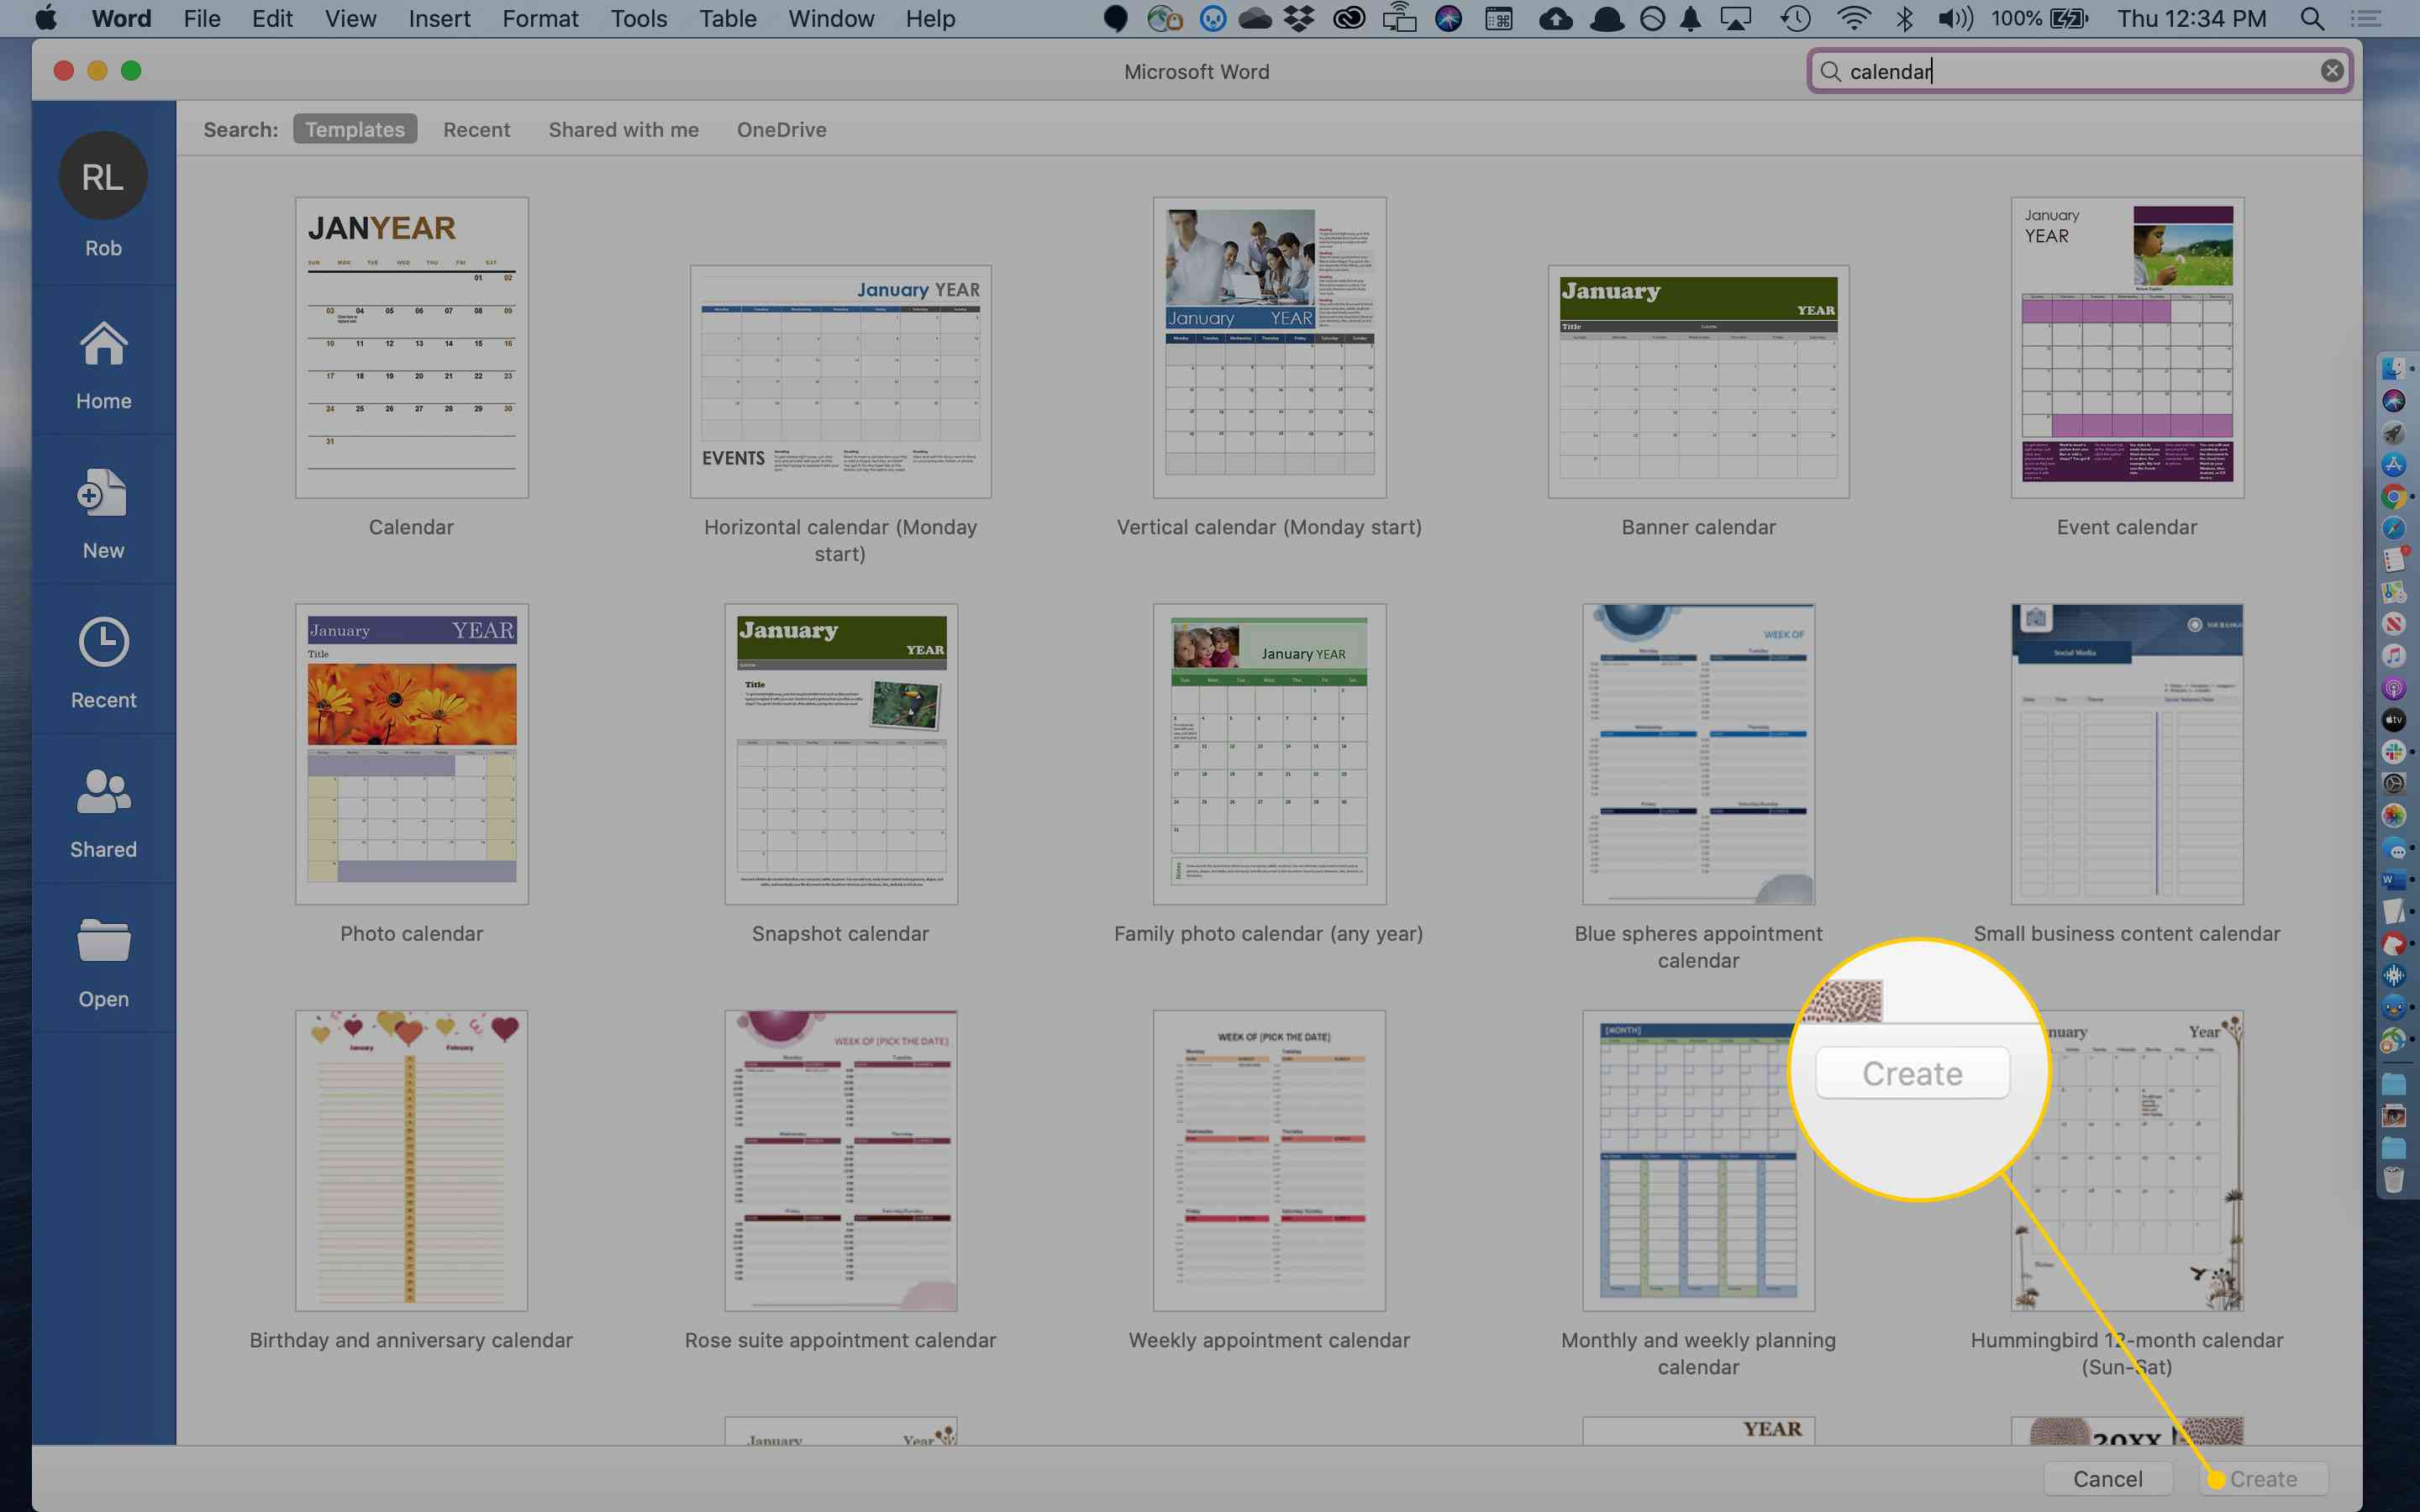
Task: Click the Templates search filter tab
Action: (352, 129)
